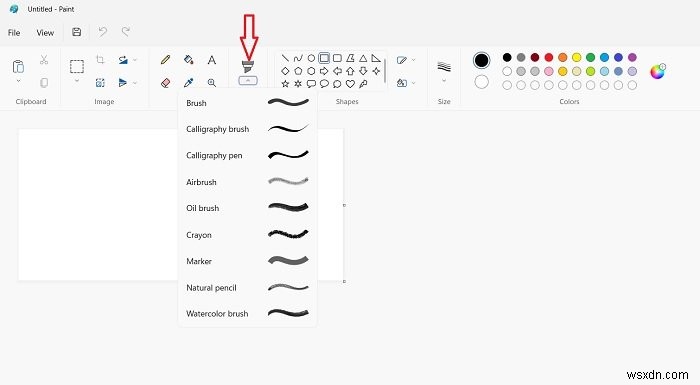
Task: Select the Color picker eyedropper tool
Action: [x=189, y=83]
